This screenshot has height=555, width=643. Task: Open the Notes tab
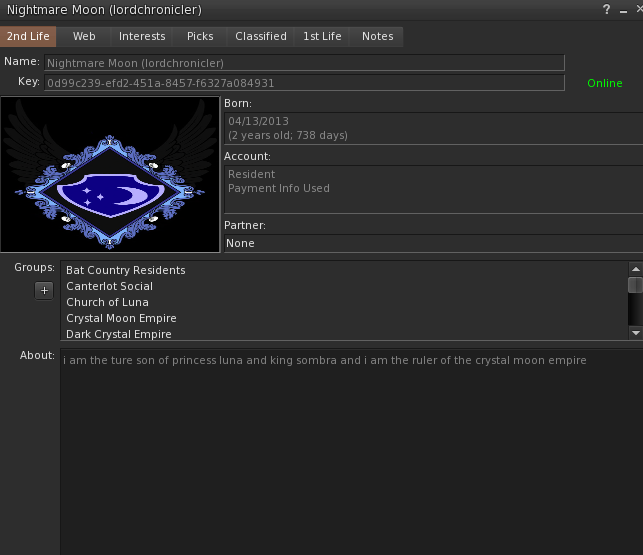[377, 36]
